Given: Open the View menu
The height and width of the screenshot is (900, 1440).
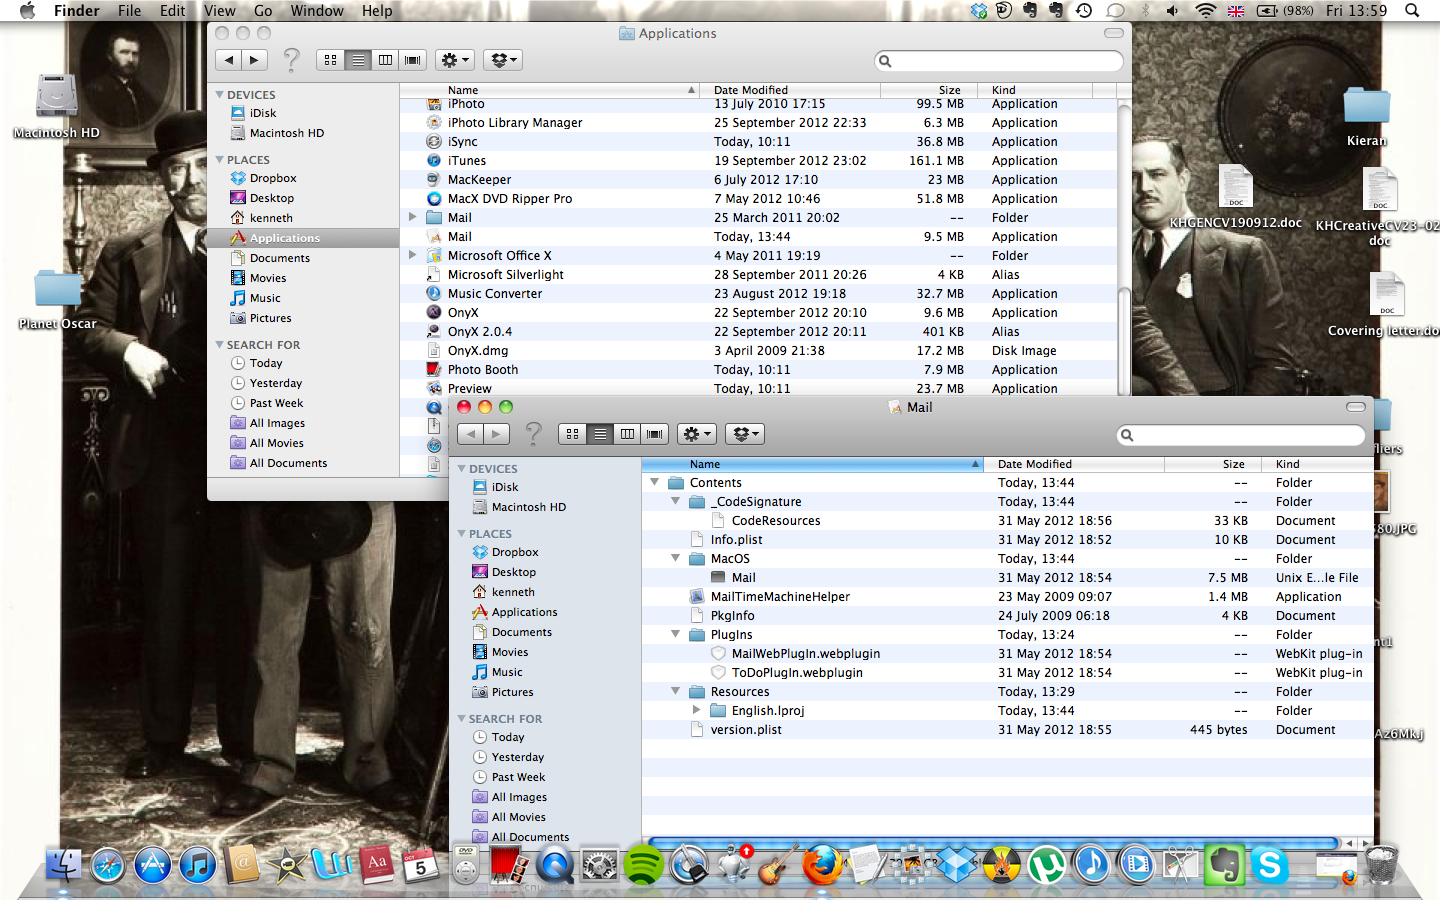Looking at the screenshot, I should click(x=219, y=11).
